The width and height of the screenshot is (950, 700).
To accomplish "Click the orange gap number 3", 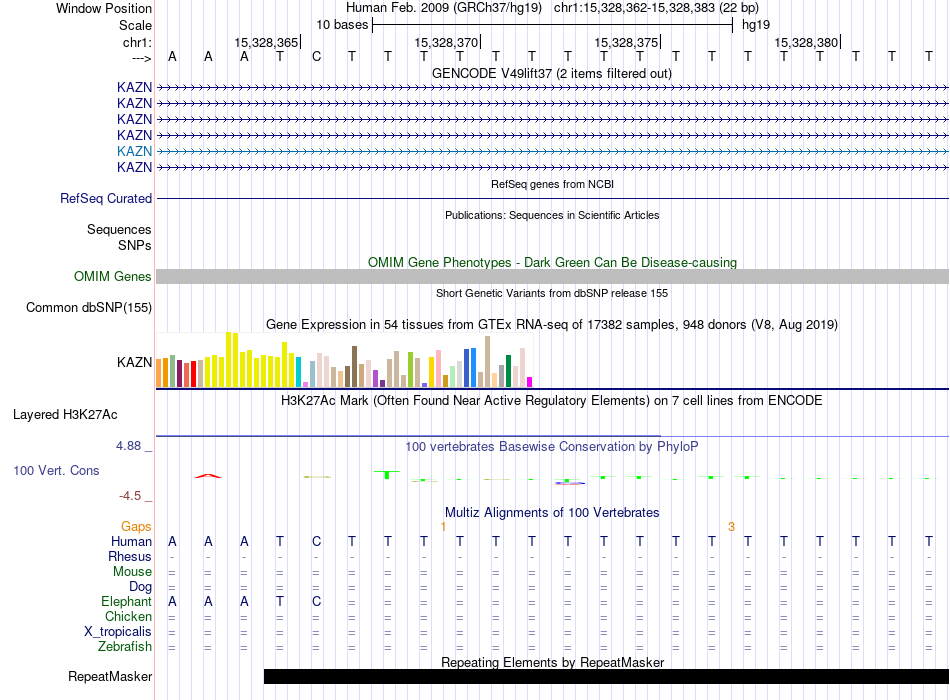I will (731, 526).
